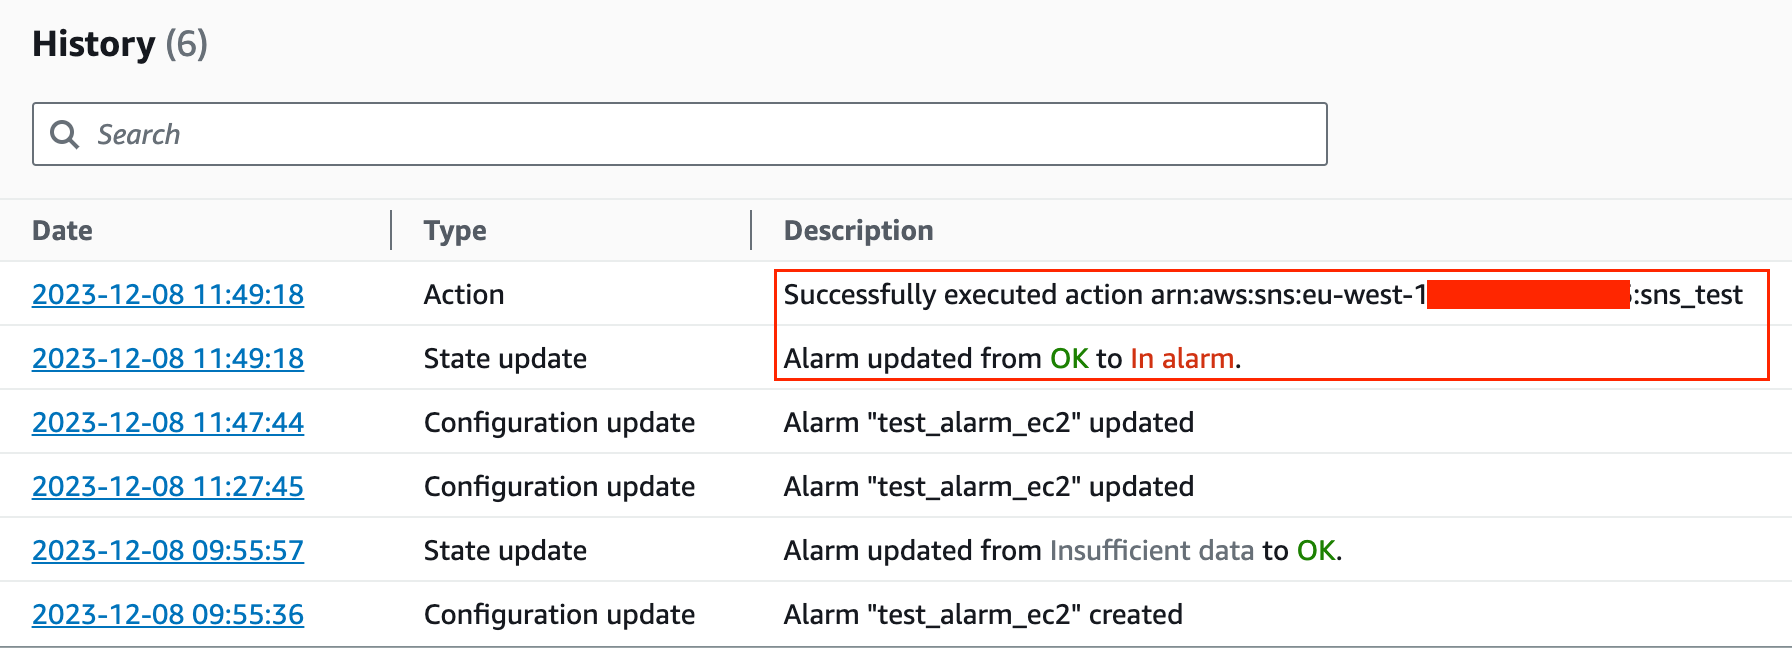Viewport: 1792px width, 648px height.
Task: Sort the table by Description column
Action: (x=858, y=230)
